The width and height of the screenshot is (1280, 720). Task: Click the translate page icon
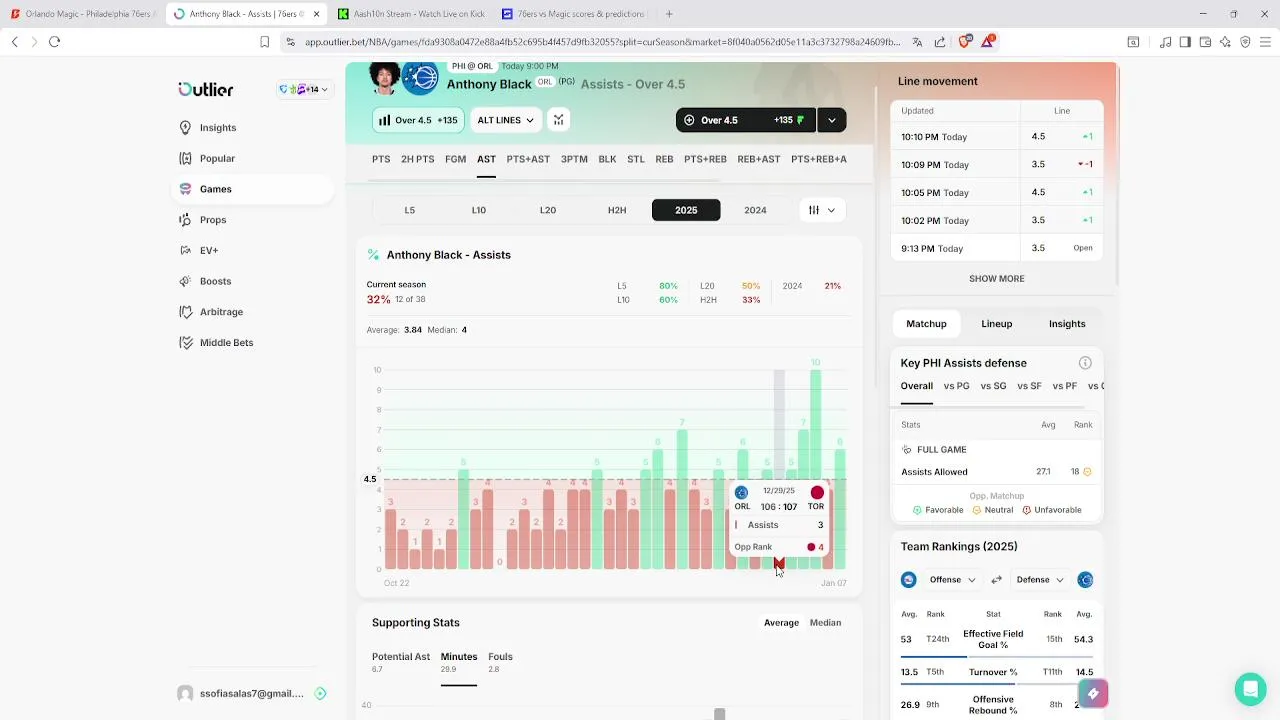918,42
